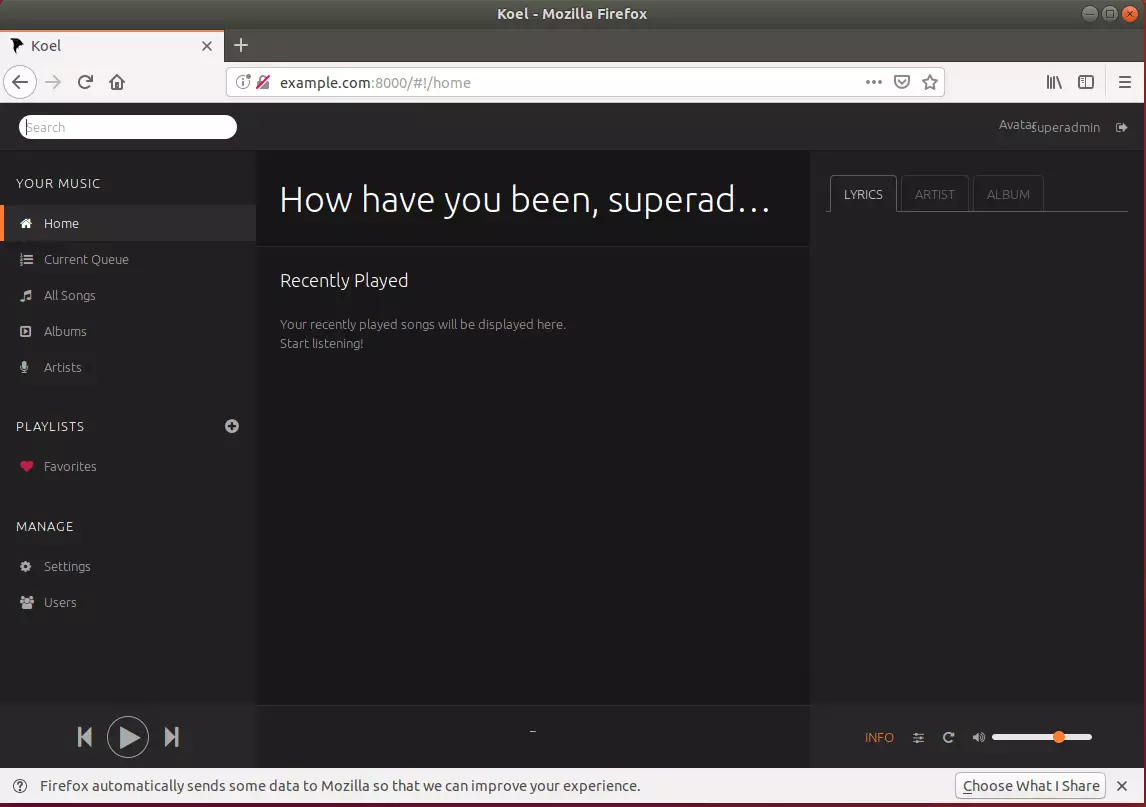1146x807 pixels.
Task: Open the equalizer sliders icon
Action: (x=919, y=738)
